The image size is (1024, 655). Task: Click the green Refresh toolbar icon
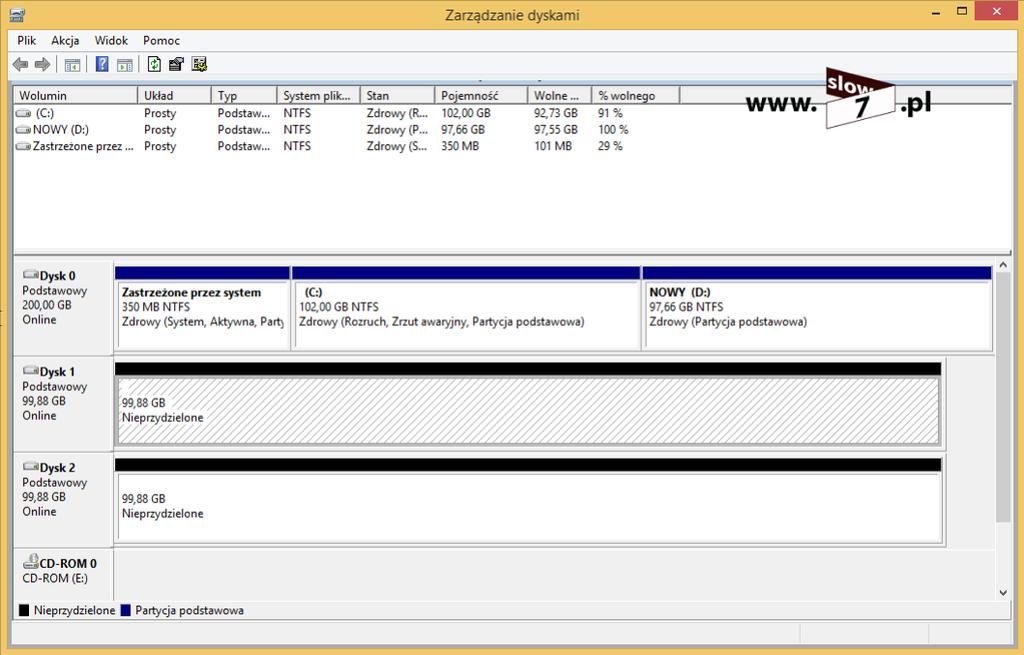tap(154, 64)
